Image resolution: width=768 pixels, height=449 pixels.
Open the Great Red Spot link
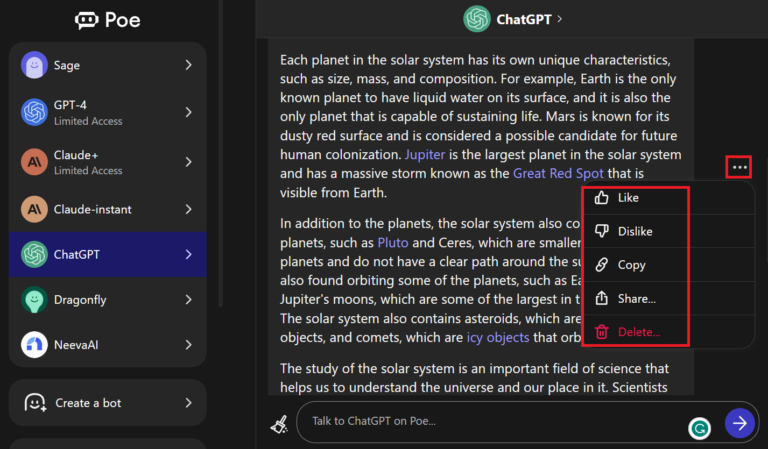coord(558,173)
